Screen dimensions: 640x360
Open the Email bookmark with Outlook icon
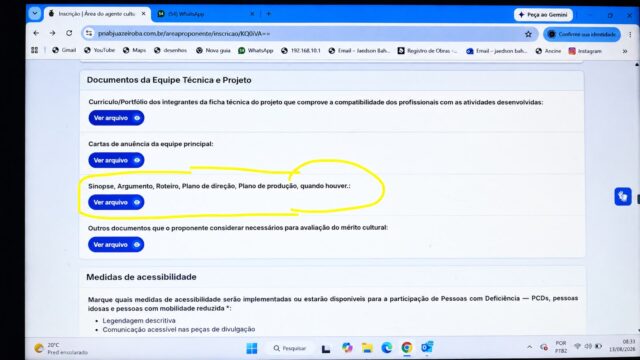tap(496, 51)
